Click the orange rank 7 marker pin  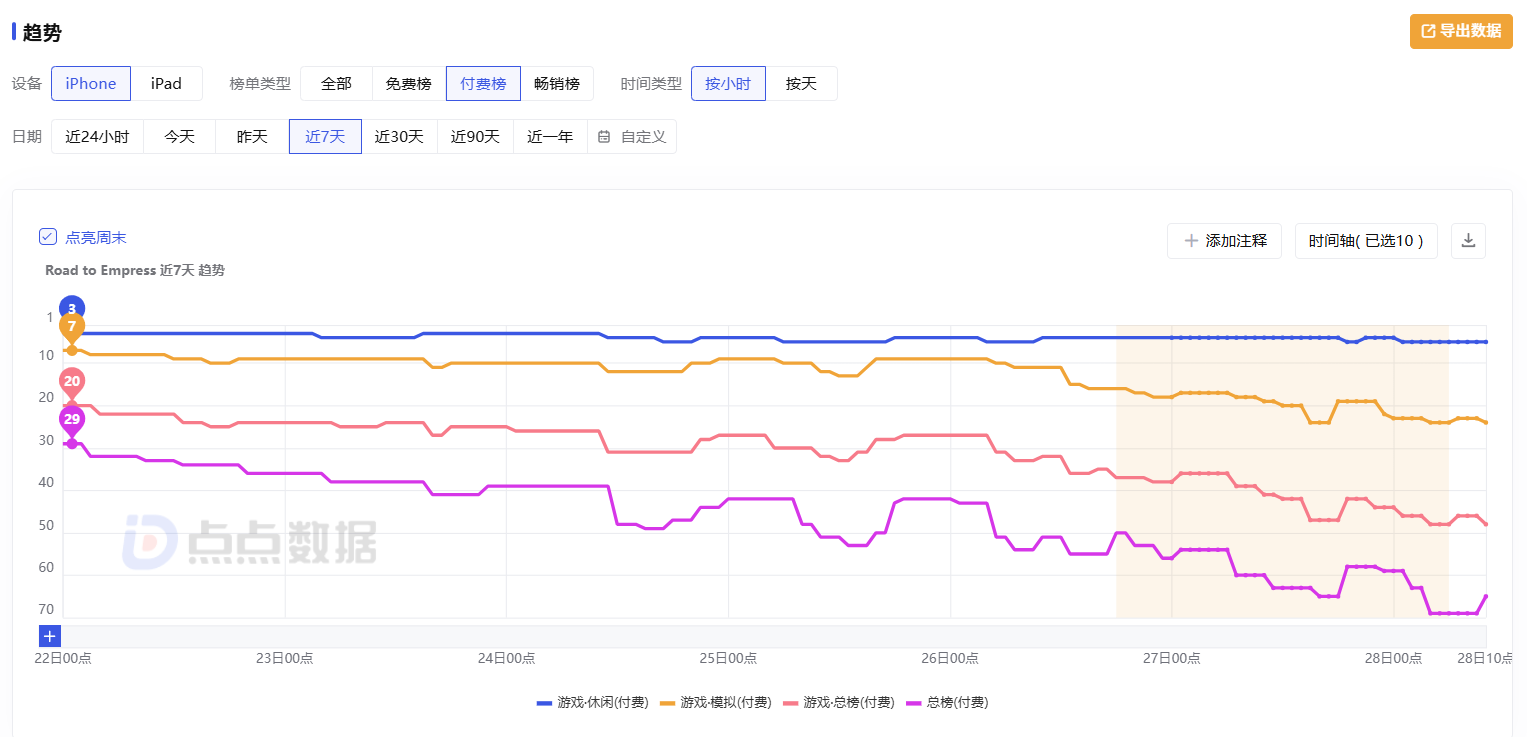[x=72, y=327]
